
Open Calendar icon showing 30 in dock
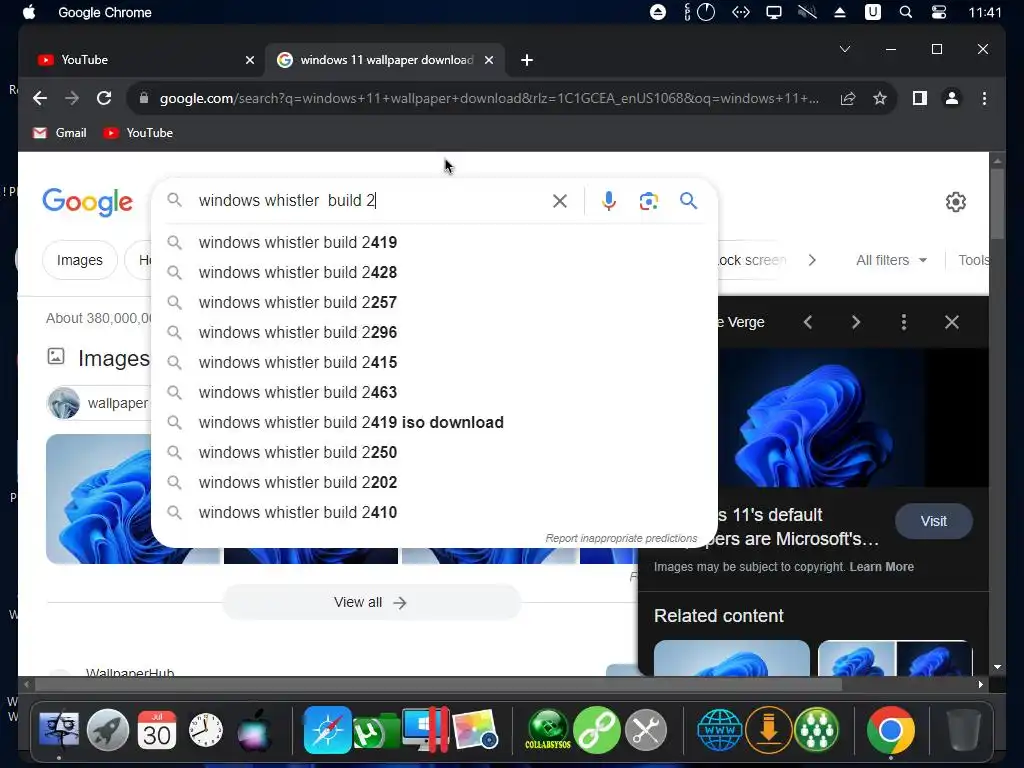pyautogui.click(x=157, y=729)
